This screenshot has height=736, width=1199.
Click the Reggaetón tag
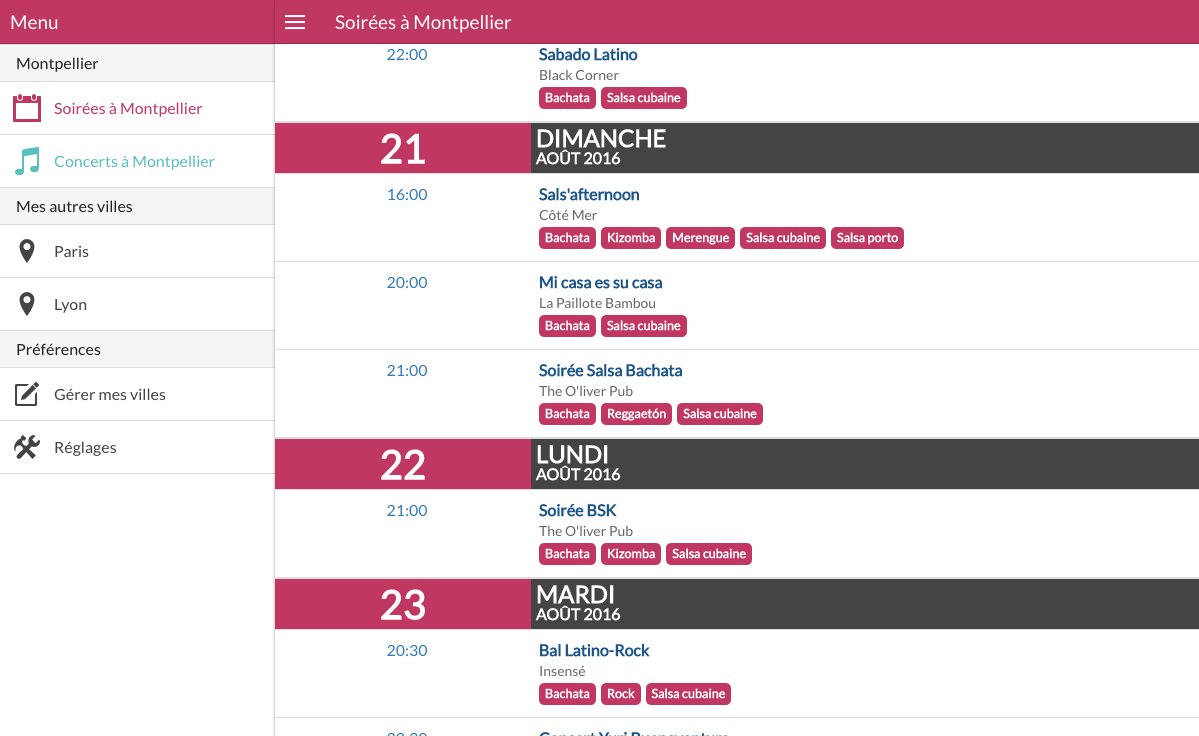636,414
